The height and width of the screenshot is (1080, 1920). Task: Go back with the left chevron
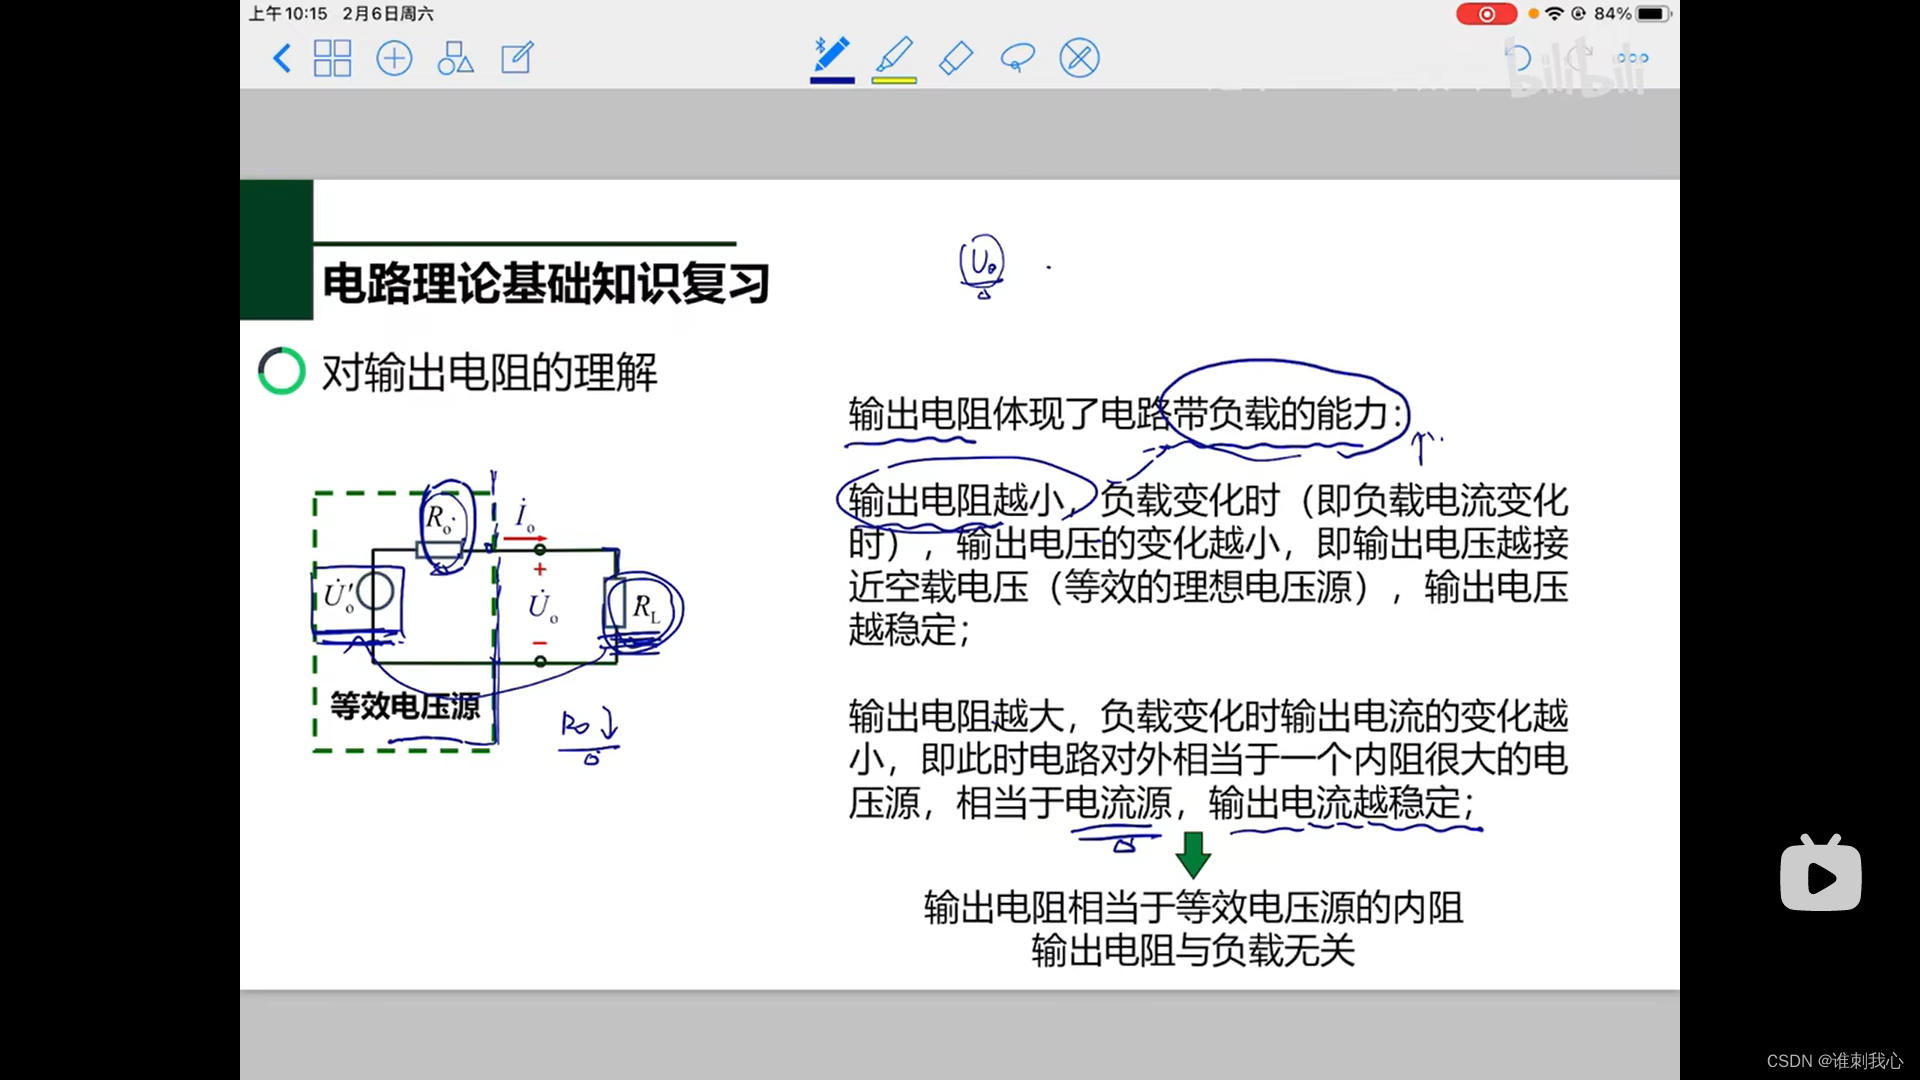pos(282,58)
